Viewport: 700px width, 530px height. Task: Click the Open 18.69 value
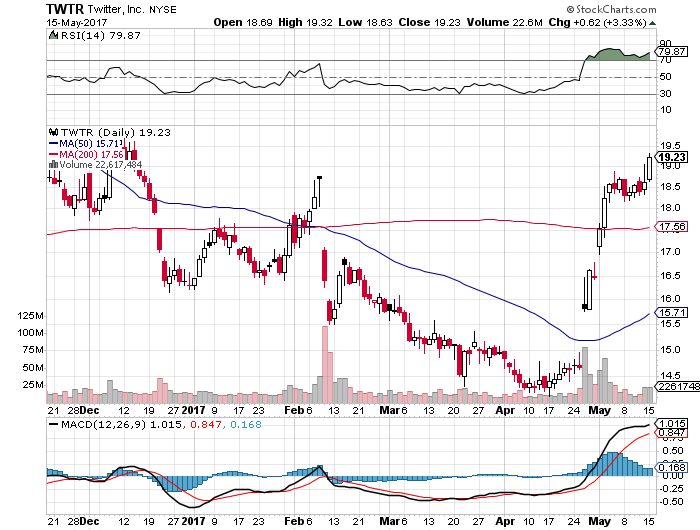point(242,22)
